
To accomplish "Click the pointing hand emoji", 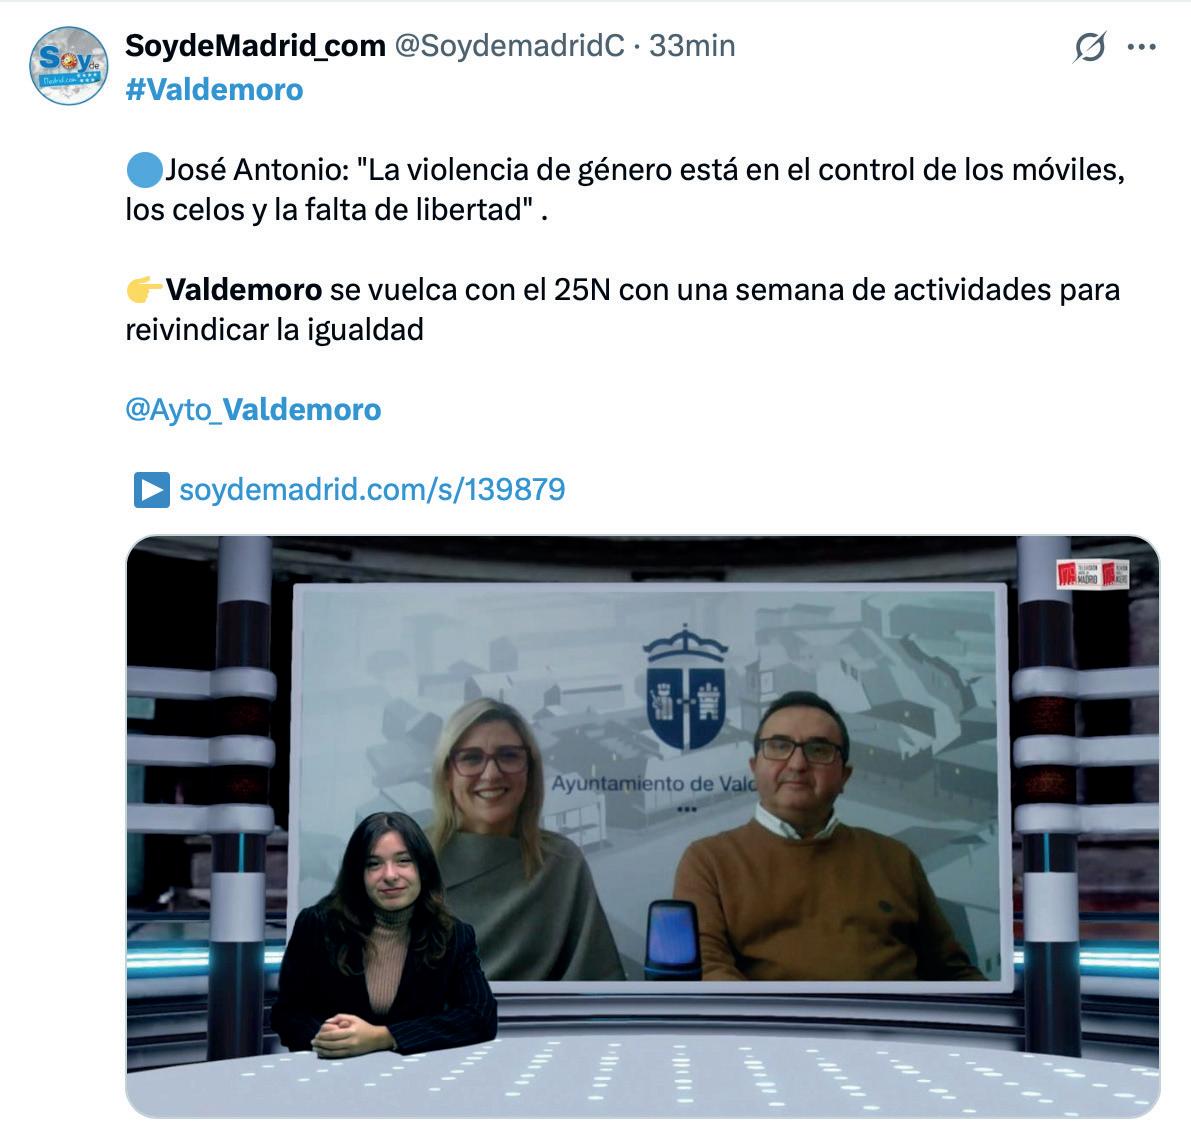I will point(144,289).
